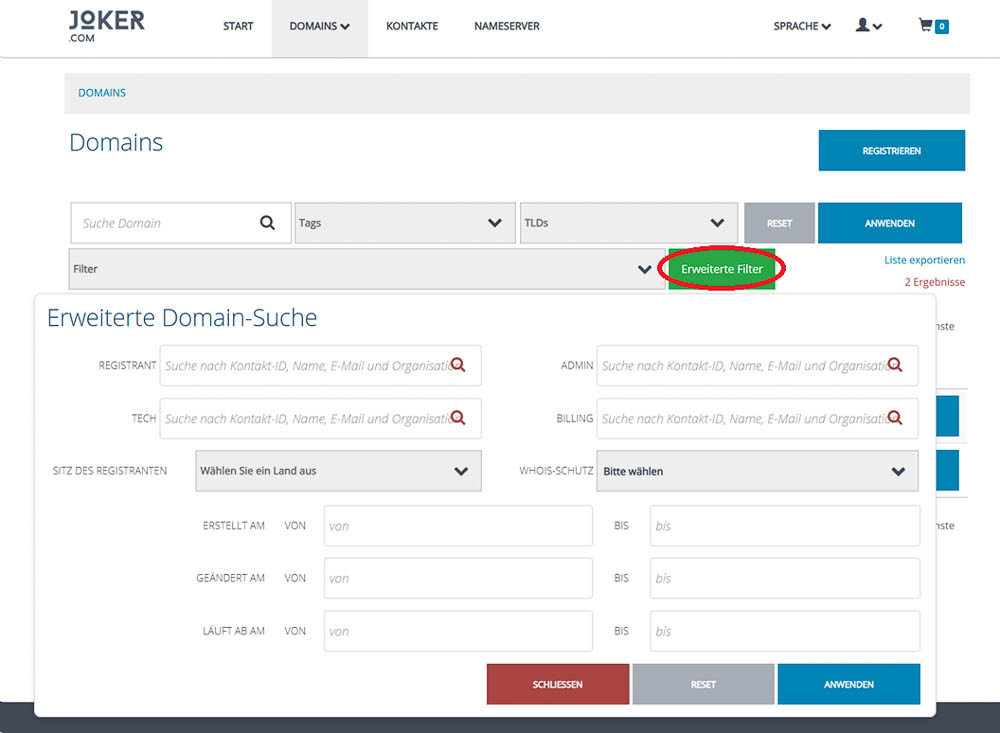Open the Domains menu in navigation
Viewport: 1000px width, 733px height.
tap(319, 26)
